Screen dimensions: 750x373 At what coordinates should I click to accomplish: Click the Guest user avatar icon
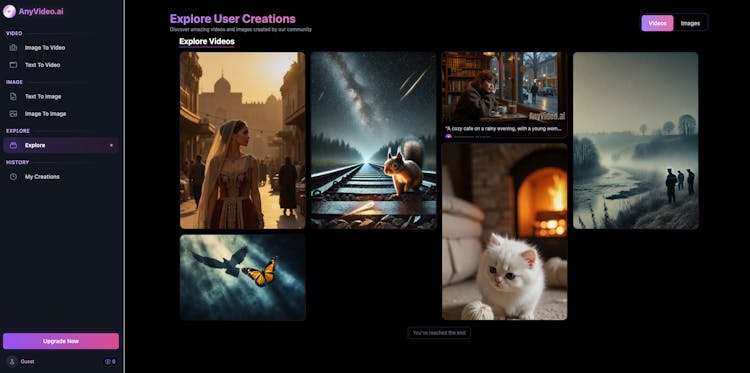(x=12, y=362)
